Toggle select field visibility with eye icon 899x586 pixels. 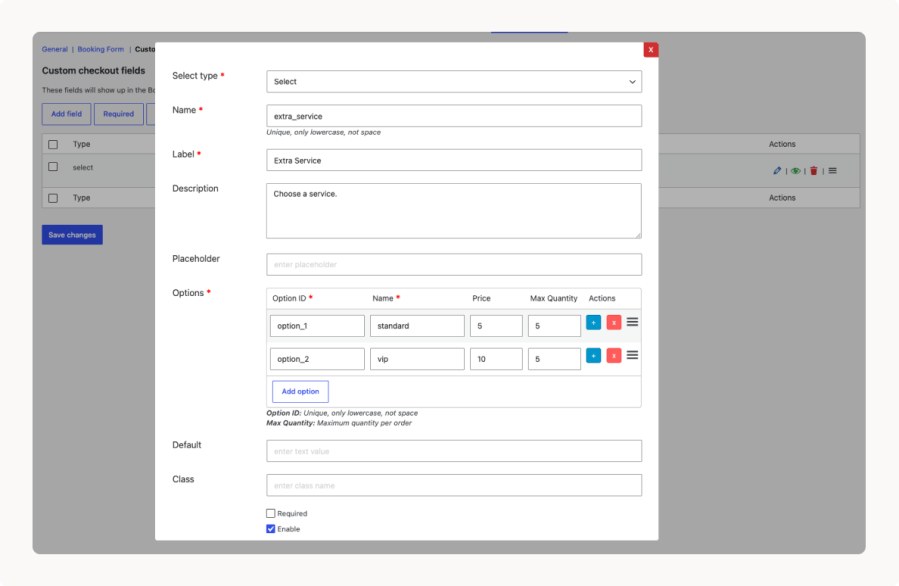(795, 171)
